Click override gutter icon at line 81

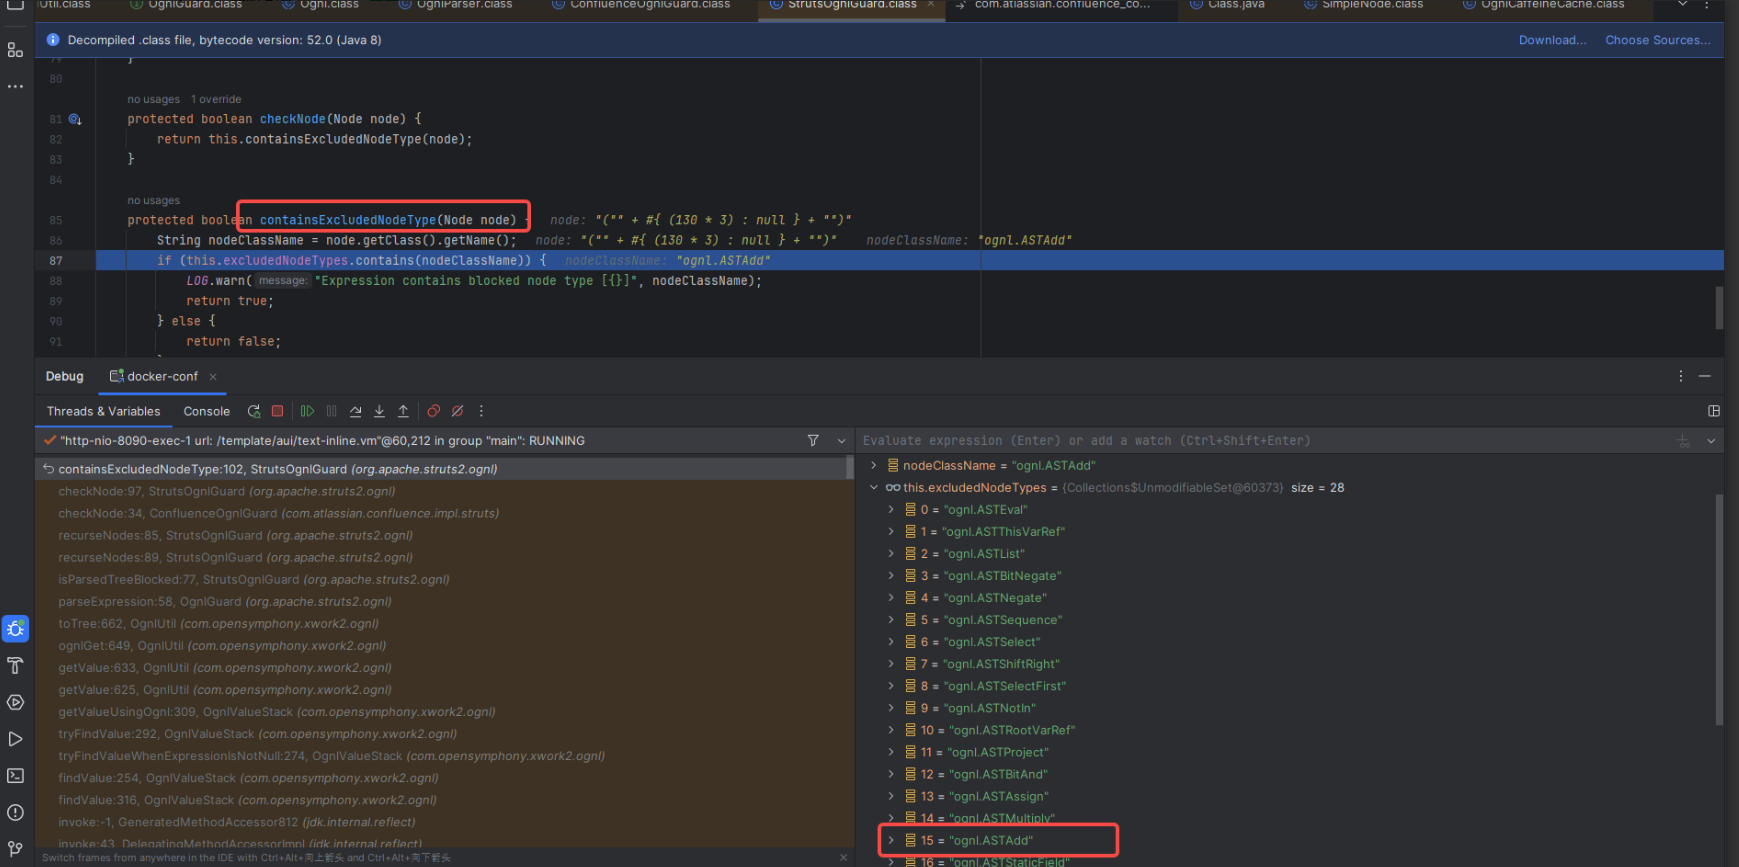[75, 119]
